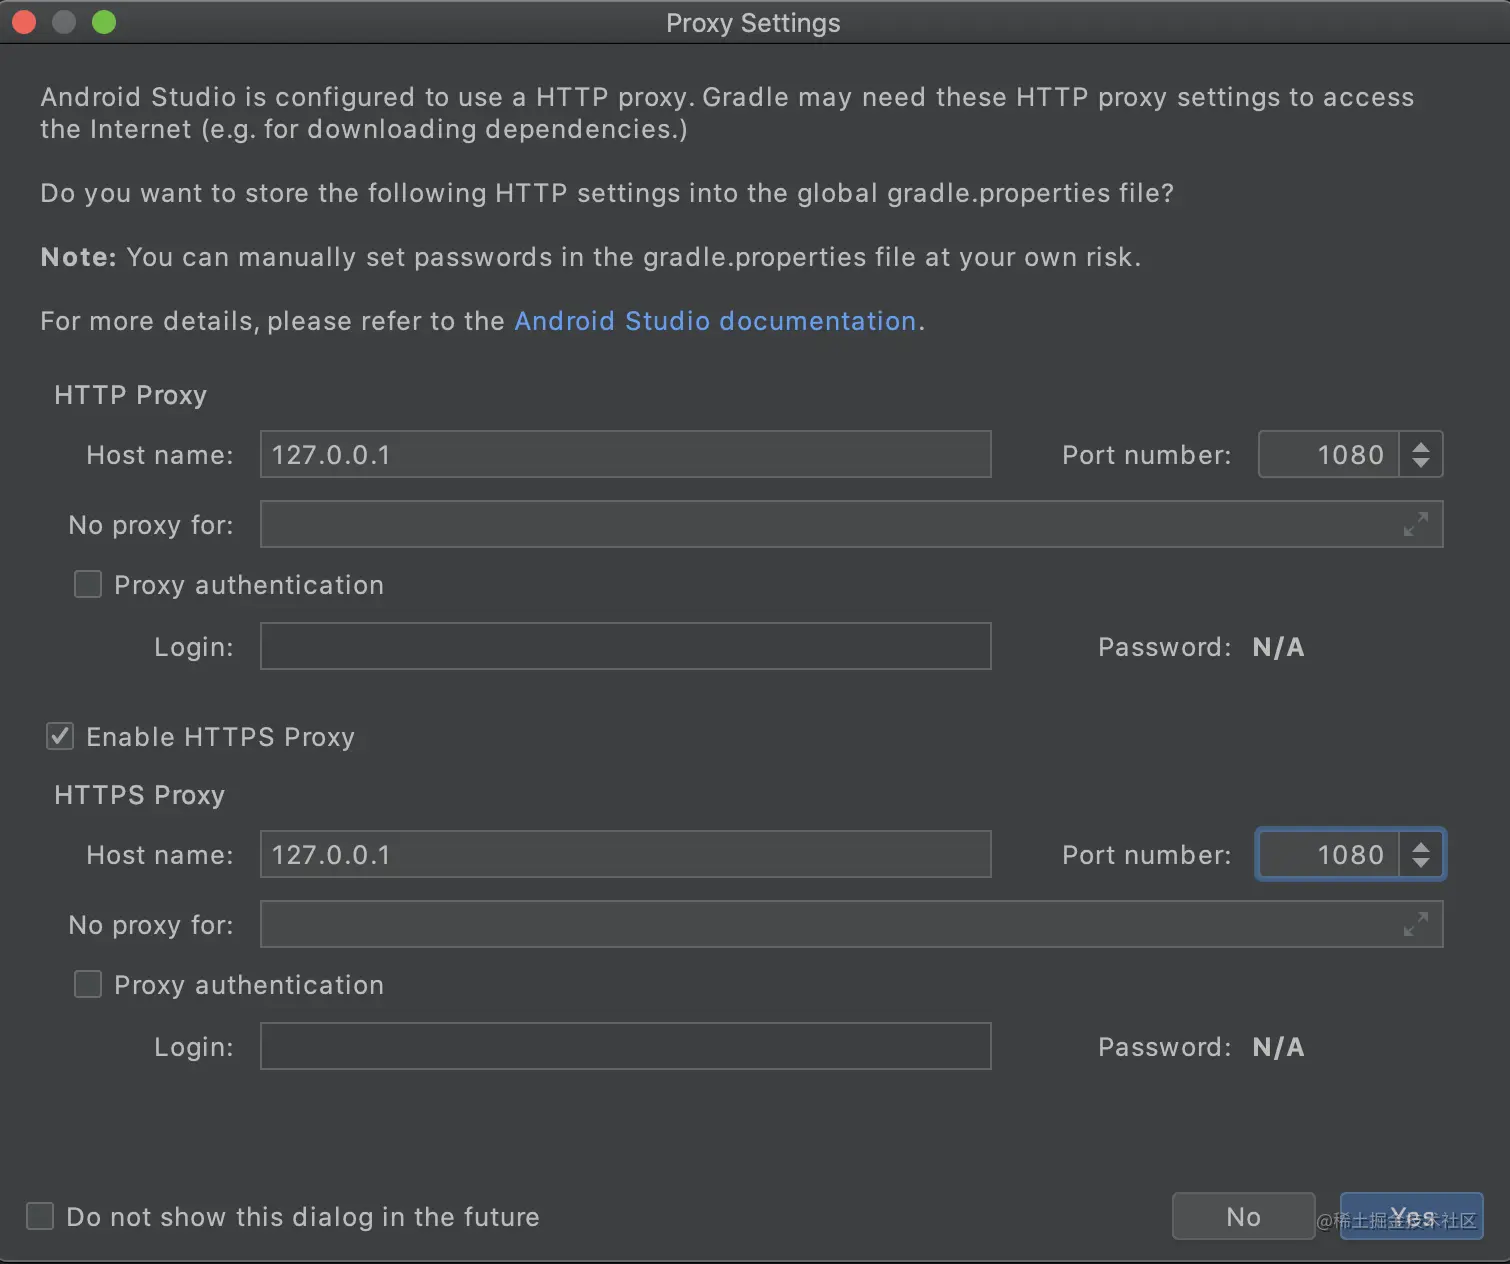The image size is (1510, 1264).
Task: Decrease HTTP Proxy port number
Action: (1421, 463)
